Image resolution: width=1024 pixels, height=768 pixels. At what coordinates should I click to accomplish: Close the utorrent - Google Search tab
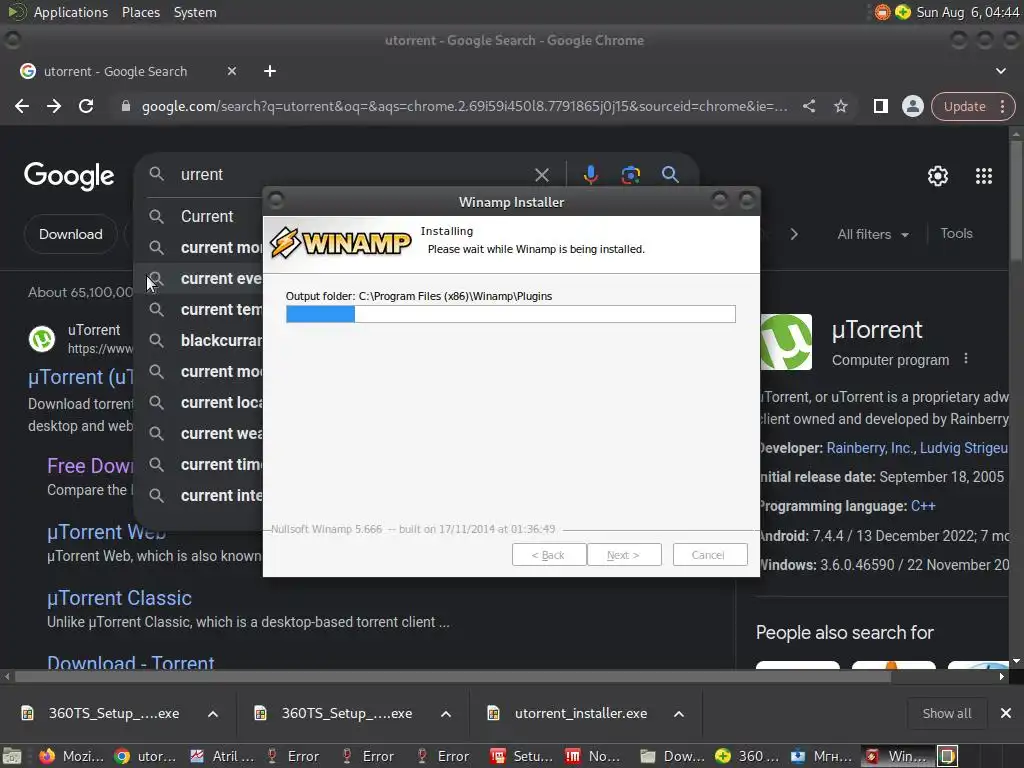pos(232,71)
